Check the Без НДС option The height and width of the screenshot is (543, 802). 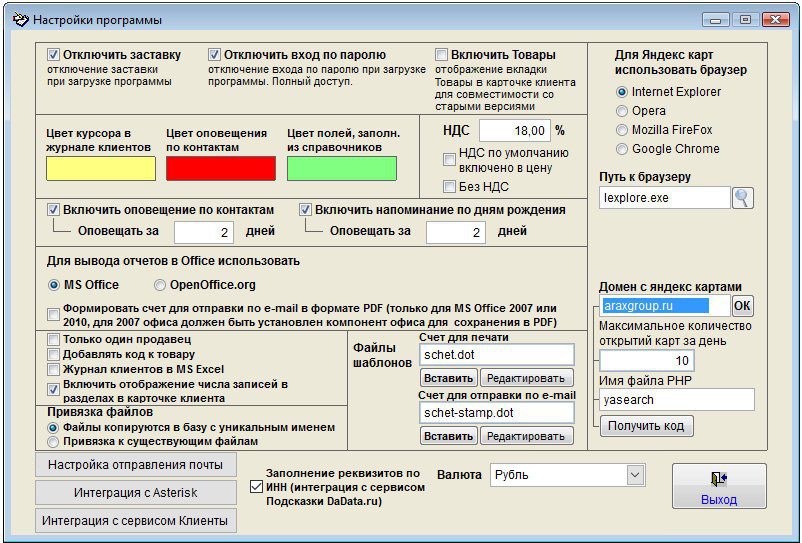[x=449, y=187]
